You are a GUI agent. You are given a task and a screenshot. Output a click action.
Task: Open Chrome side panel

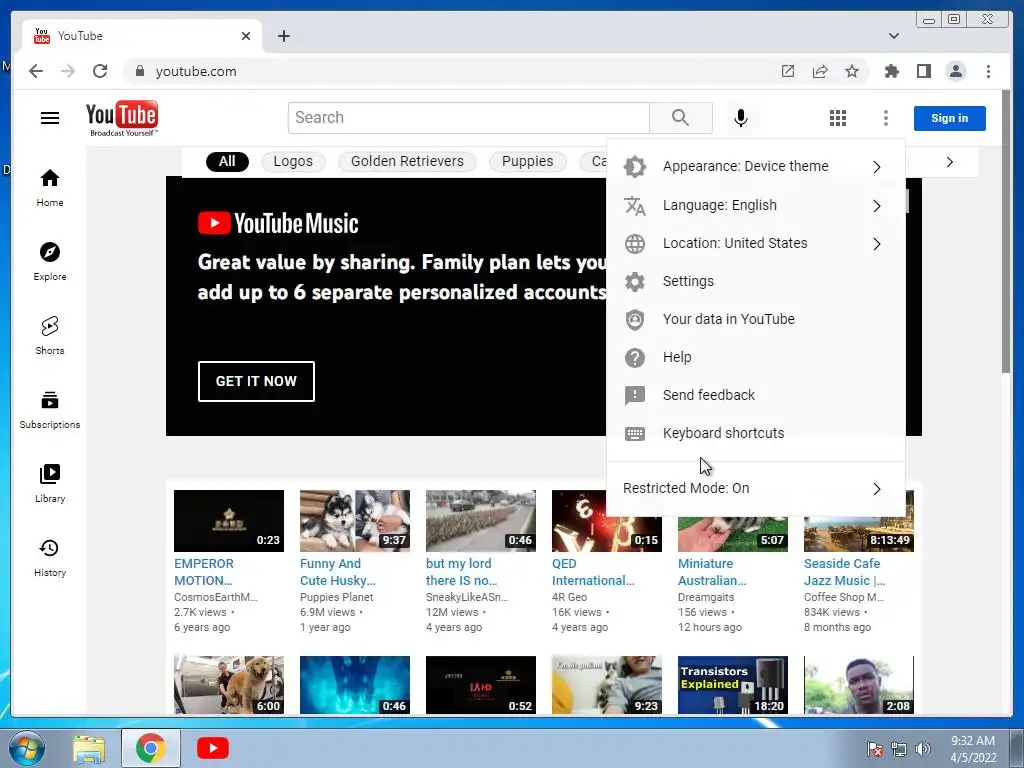[x=923, y=71]
